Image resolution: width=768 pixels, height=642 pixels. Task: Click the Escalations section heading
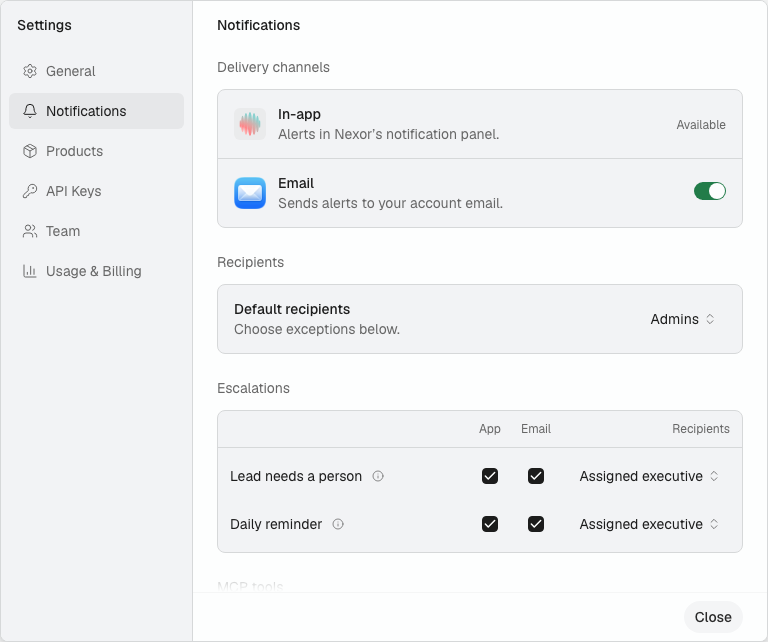tap(253, 388)
